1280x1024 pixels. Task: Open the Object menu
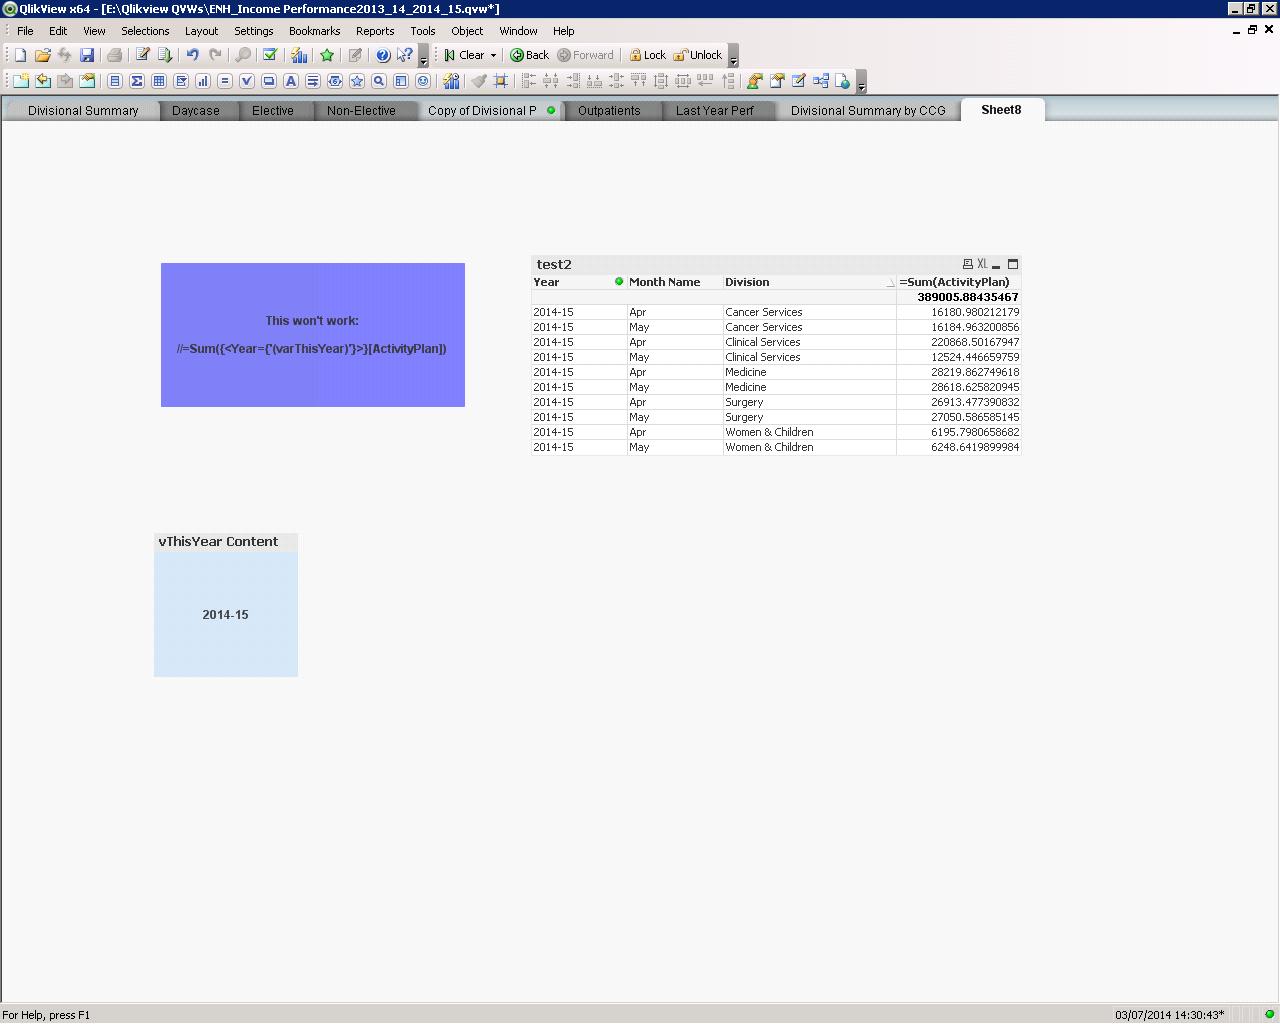click(x=467, y=31)
